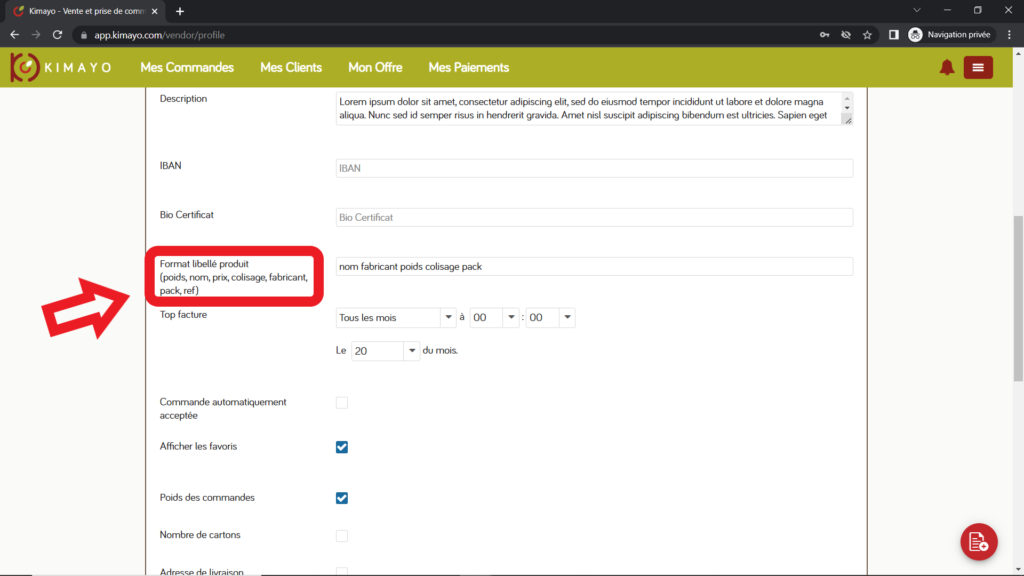1024x576 pixels.
Task: Click the Kimayo logo
Action: click(61, 67)
